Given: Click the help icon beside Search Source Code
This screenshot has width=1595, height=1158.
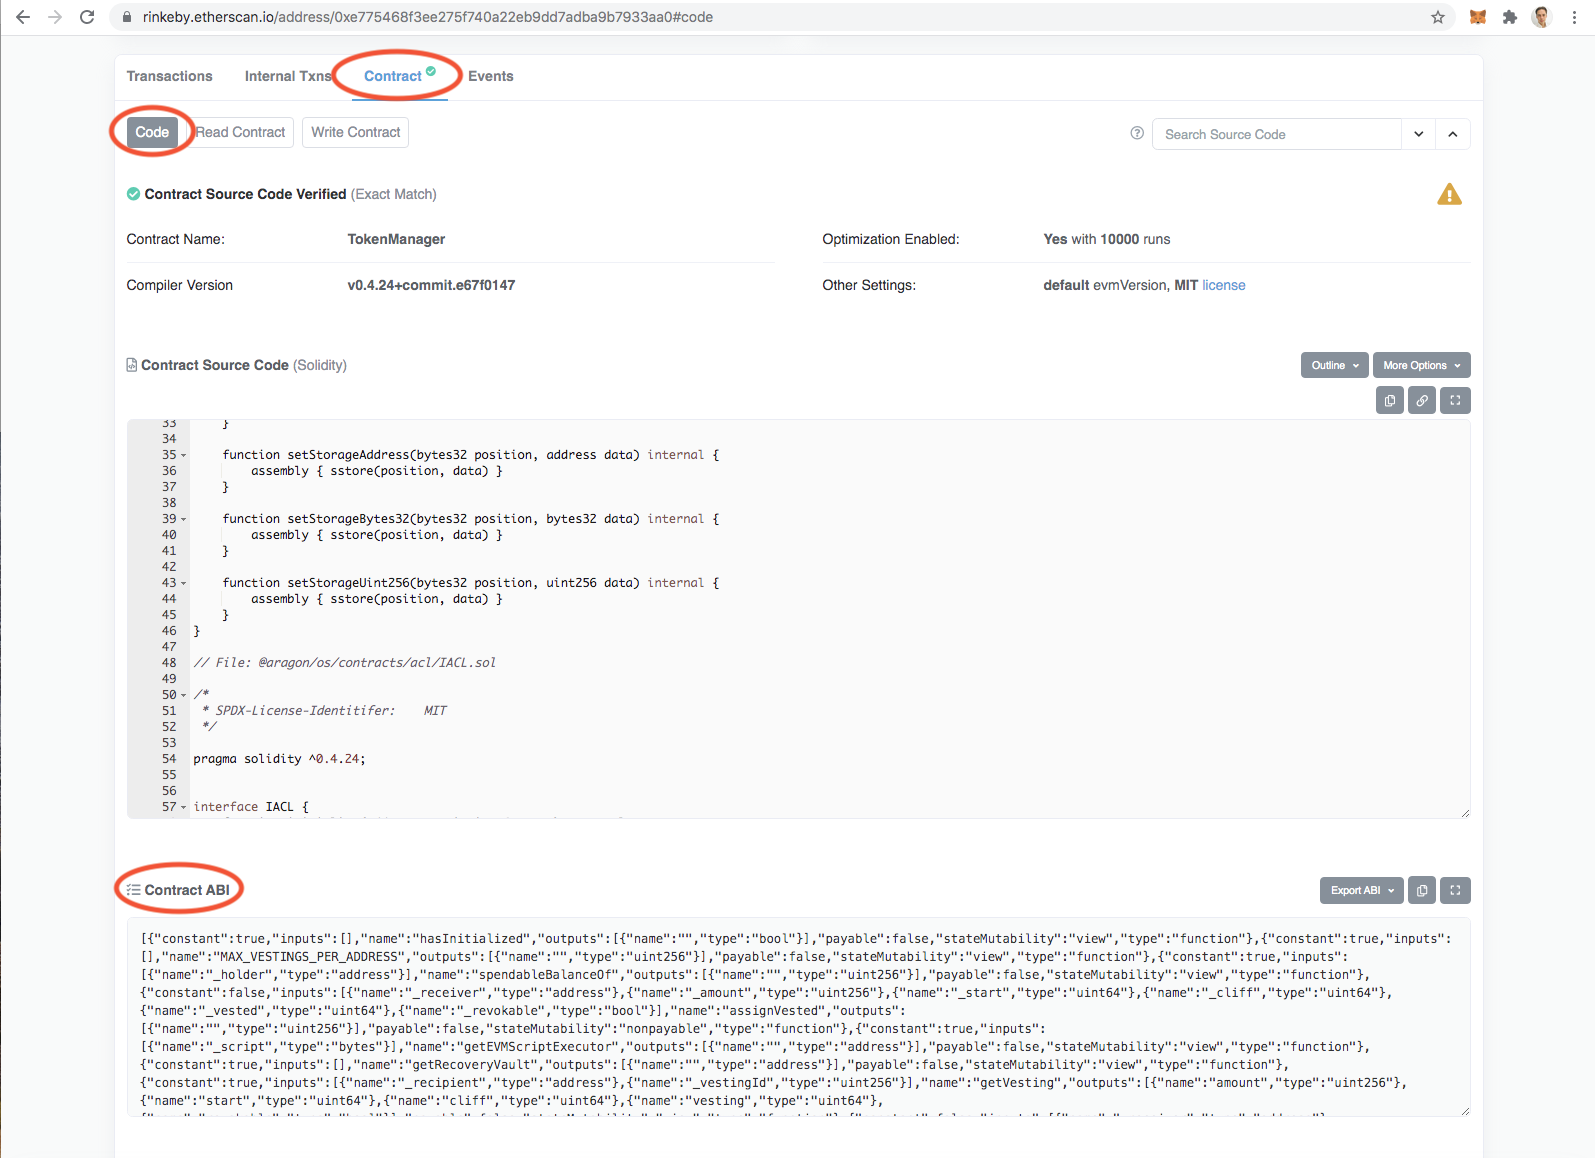Looking at the screenshot, I should coord(1137,133).
